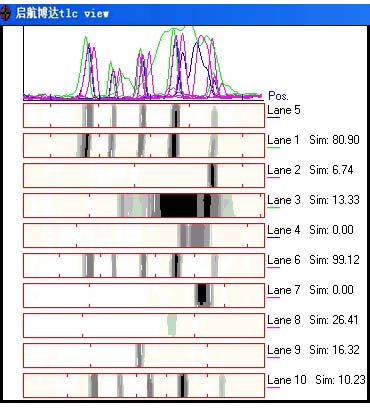
Task: Click the Sim: 99.12 value
Action: (334, 260)
